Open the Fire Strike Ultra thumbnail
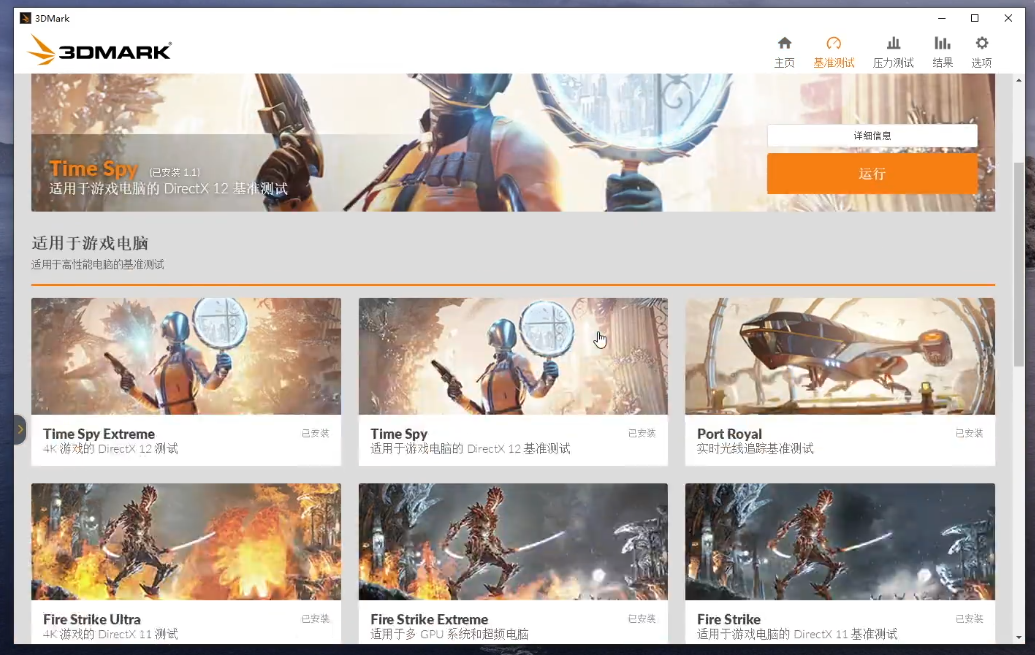The width and height of the screenshot is (1035, 655). tap(186, 541)
